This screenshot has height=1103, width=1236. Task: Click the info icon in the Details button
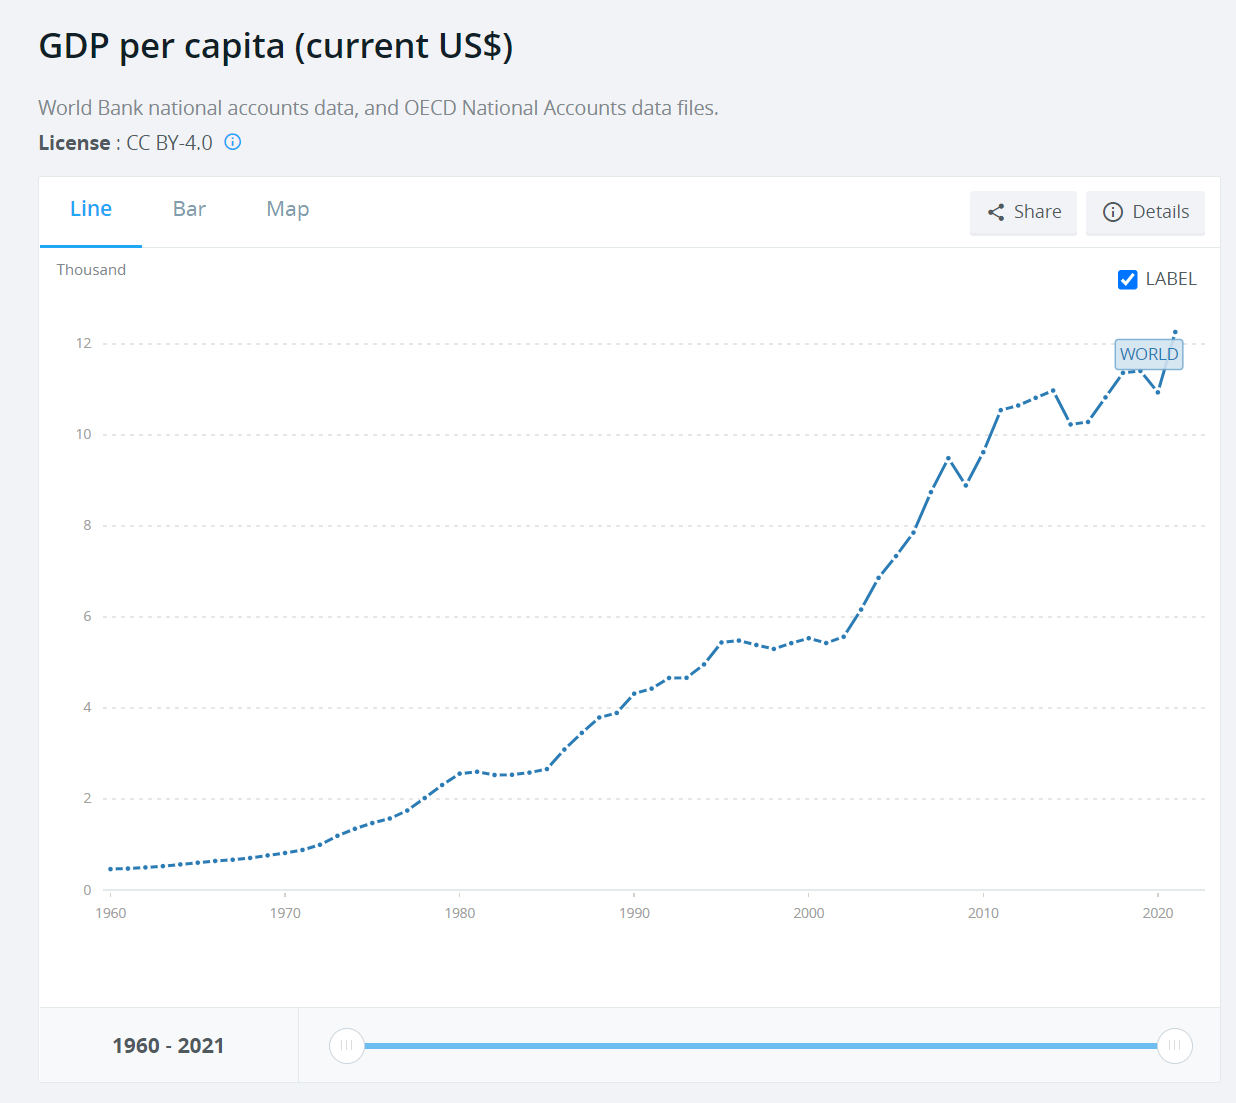(1112, 212)
